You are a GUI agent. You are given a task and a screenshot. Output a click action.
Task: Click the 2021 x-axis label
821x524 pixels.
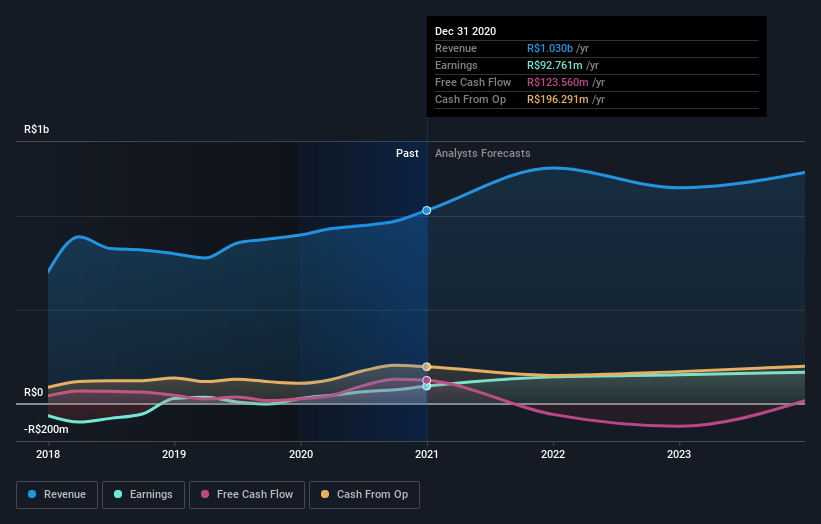(427, 454)
